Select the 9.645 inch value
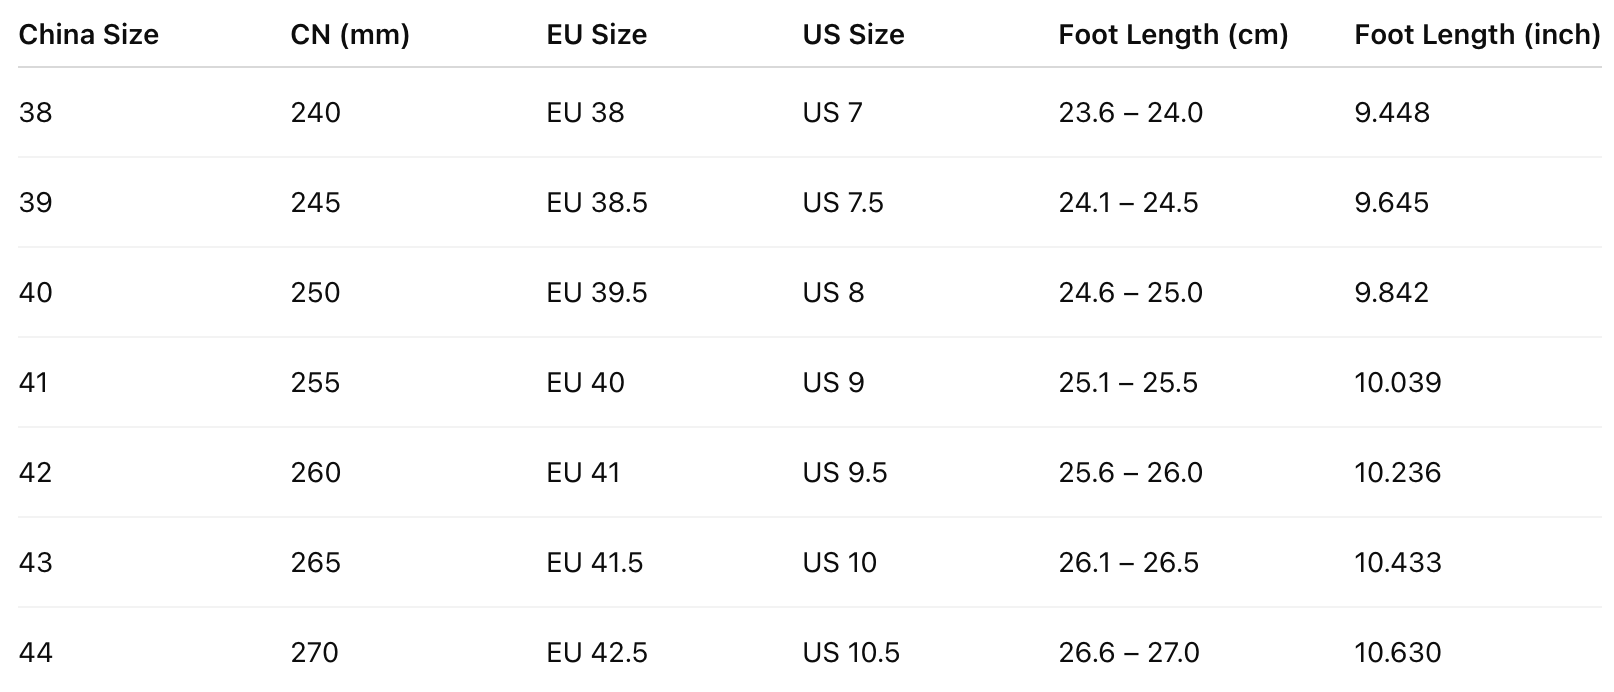 (x=1391, y=203)
